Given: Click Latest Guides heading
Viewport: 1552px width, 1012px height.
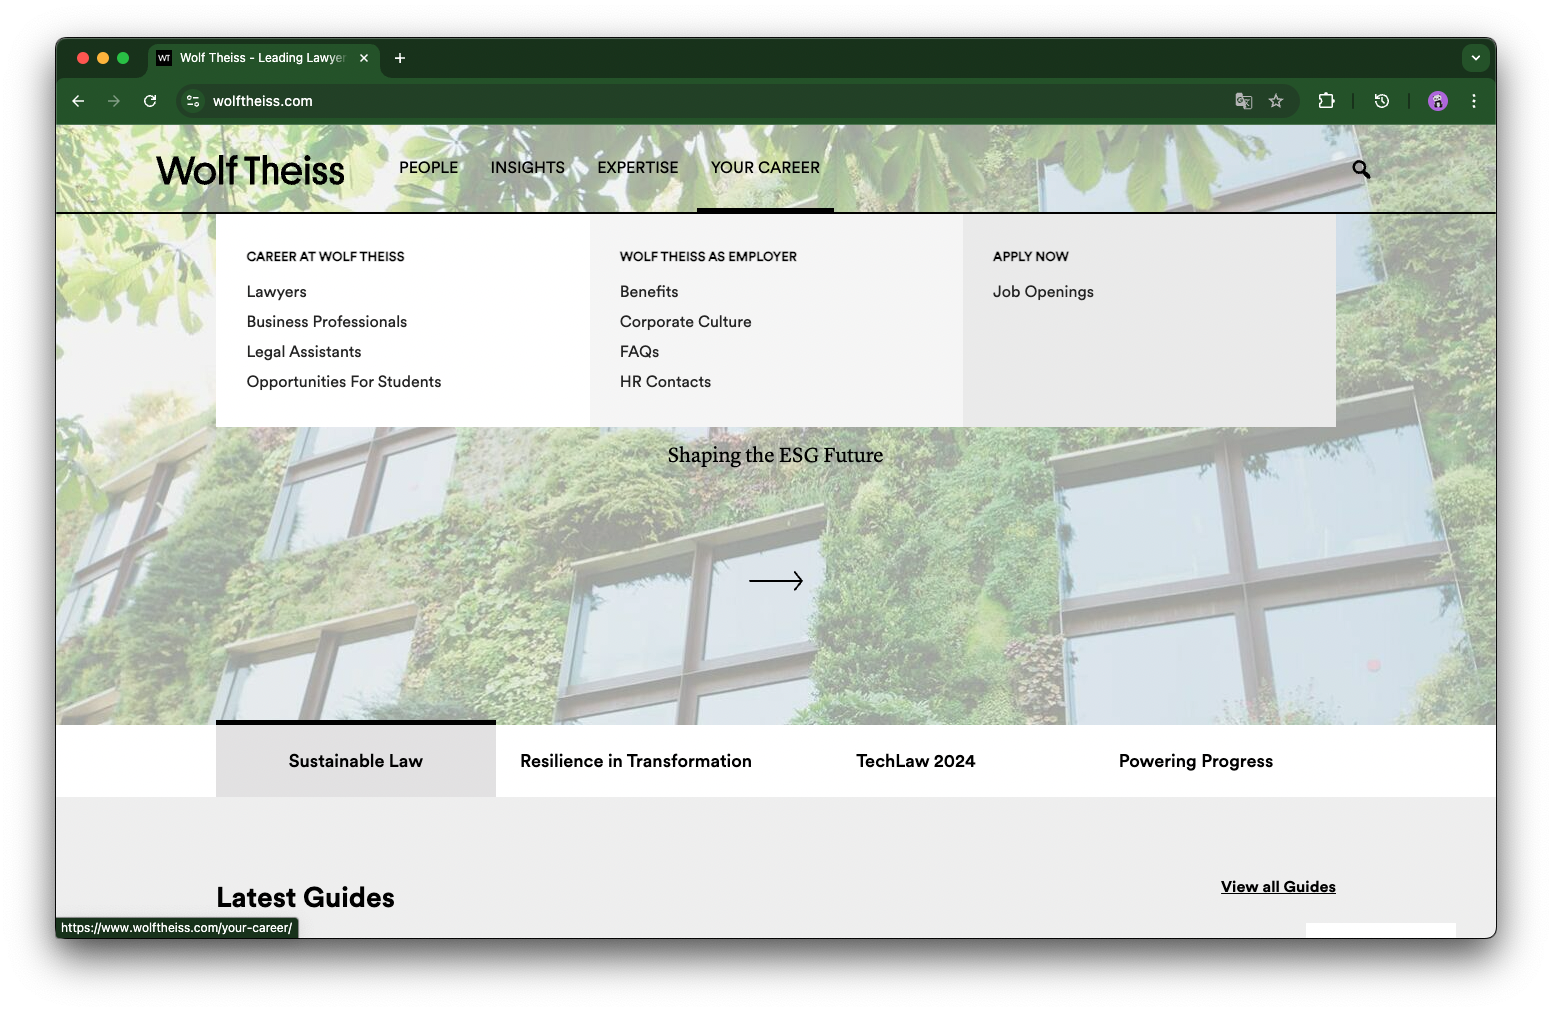Looking at the screenshot, I should point(306,898).
